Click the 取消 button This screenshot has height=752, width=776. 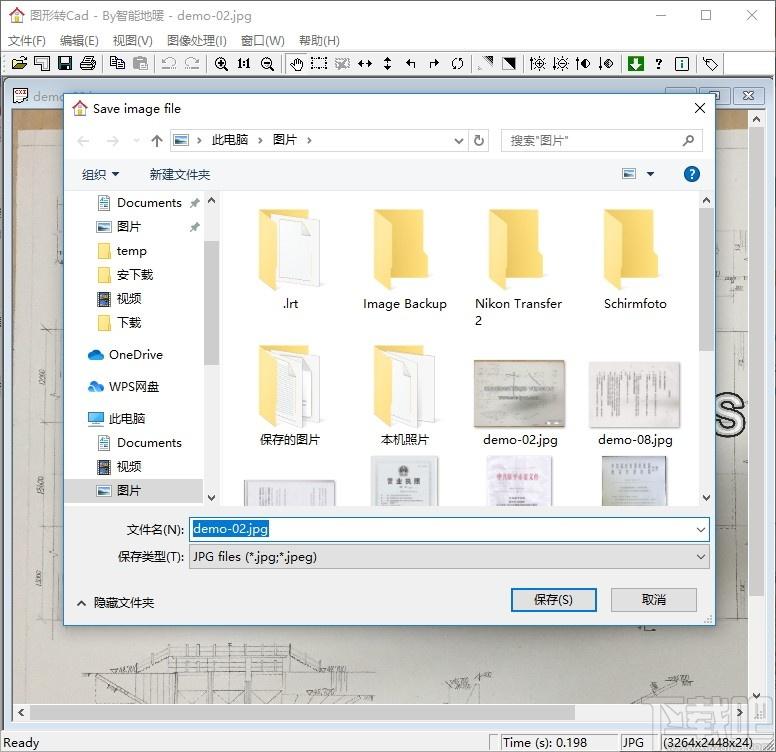click(x=654, y=600)
